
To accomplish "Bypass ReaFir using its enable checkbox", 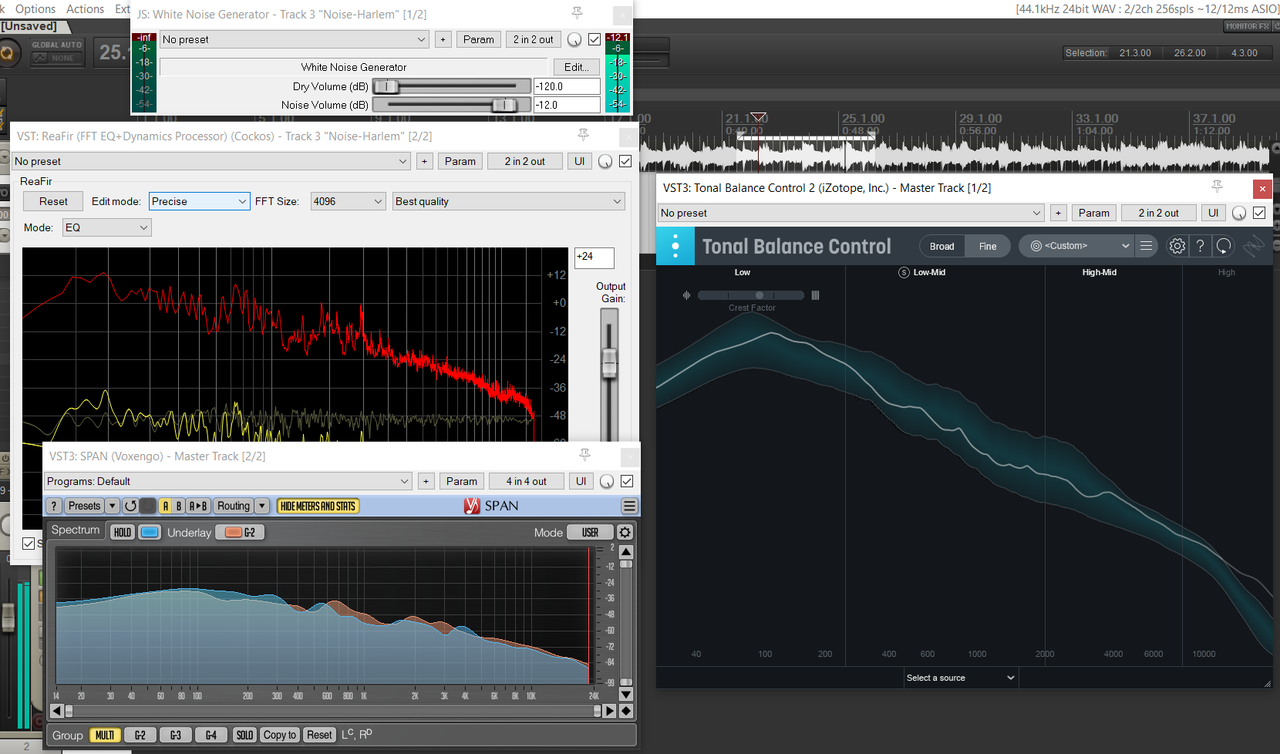I will 626,161.
